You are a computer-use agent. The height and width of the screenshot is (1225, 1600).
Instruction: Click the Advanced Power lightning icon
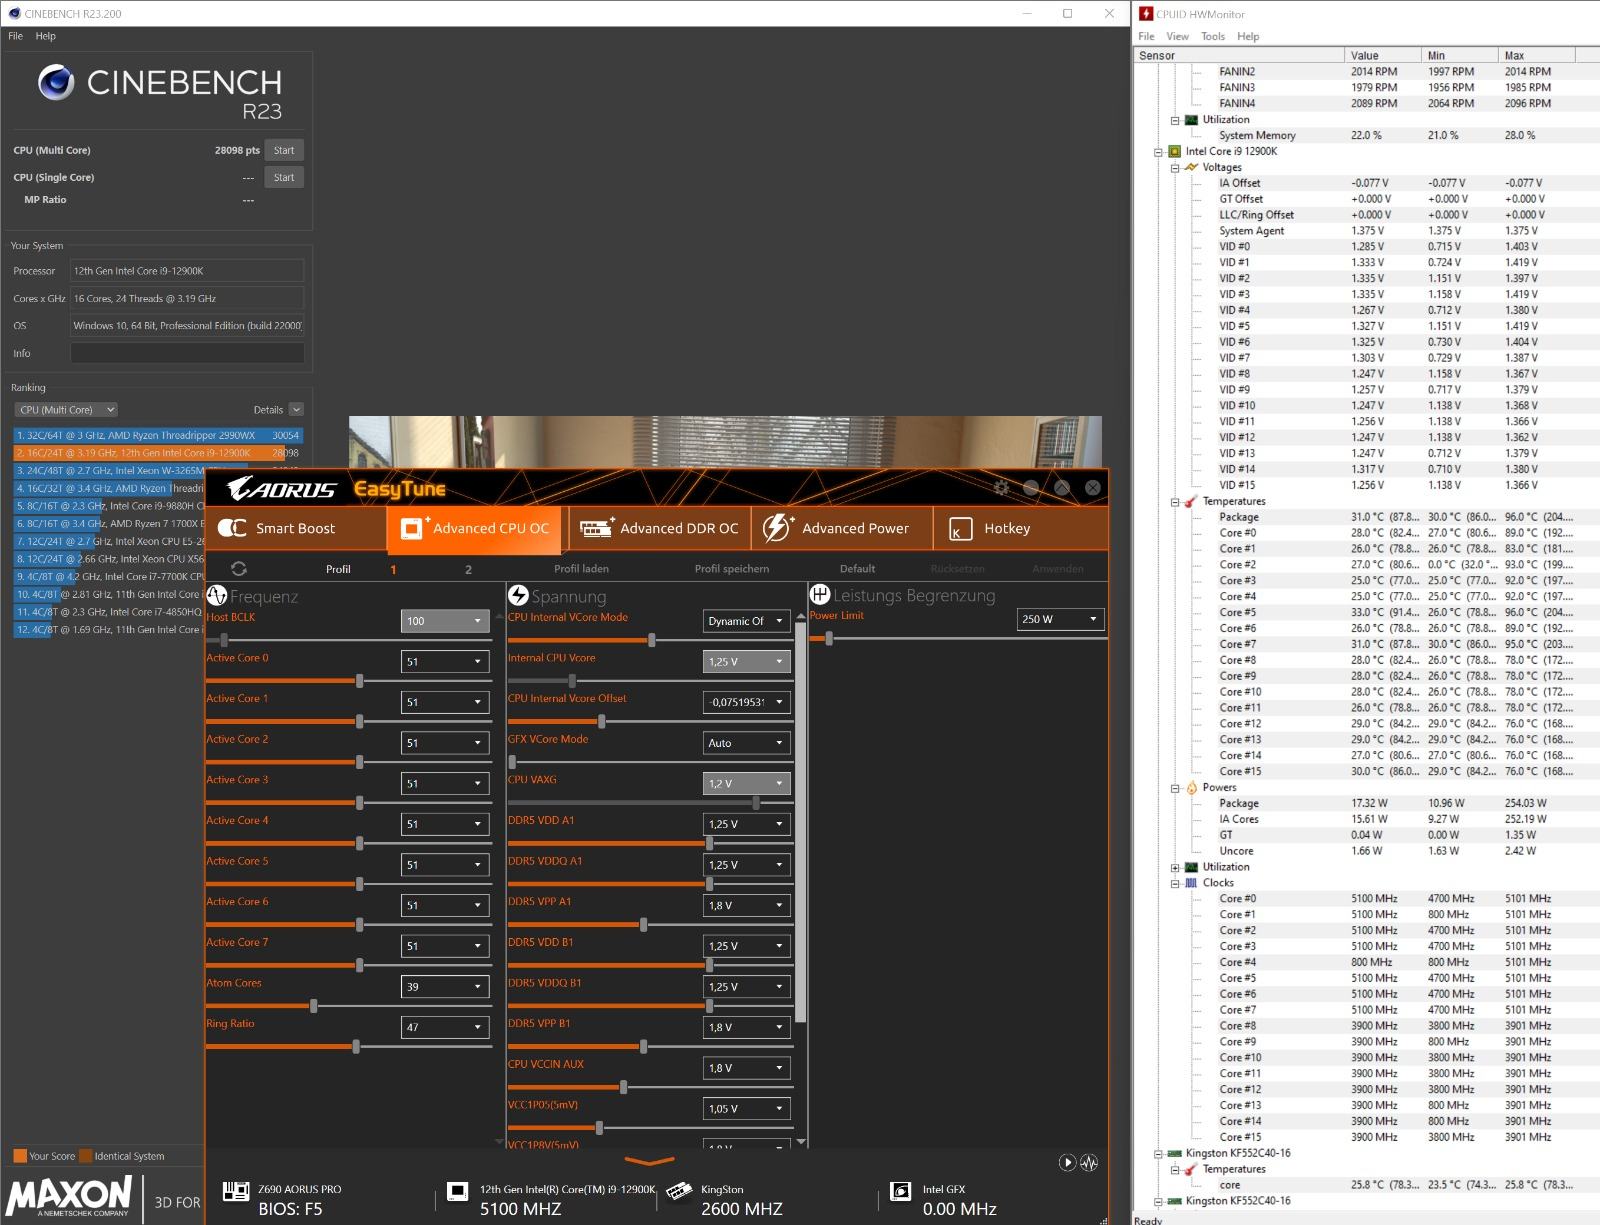[777, 528]
